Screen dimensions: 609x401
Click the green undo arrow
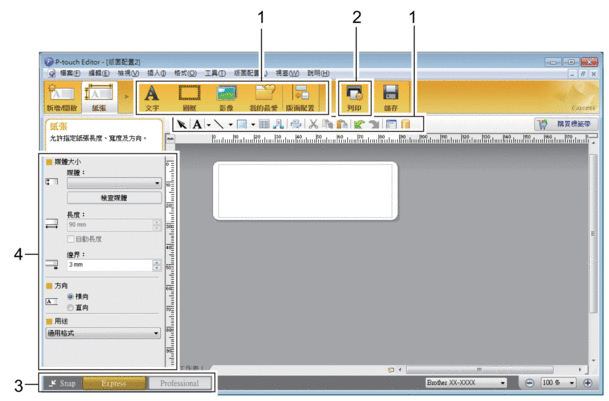(x=359, y=124)
